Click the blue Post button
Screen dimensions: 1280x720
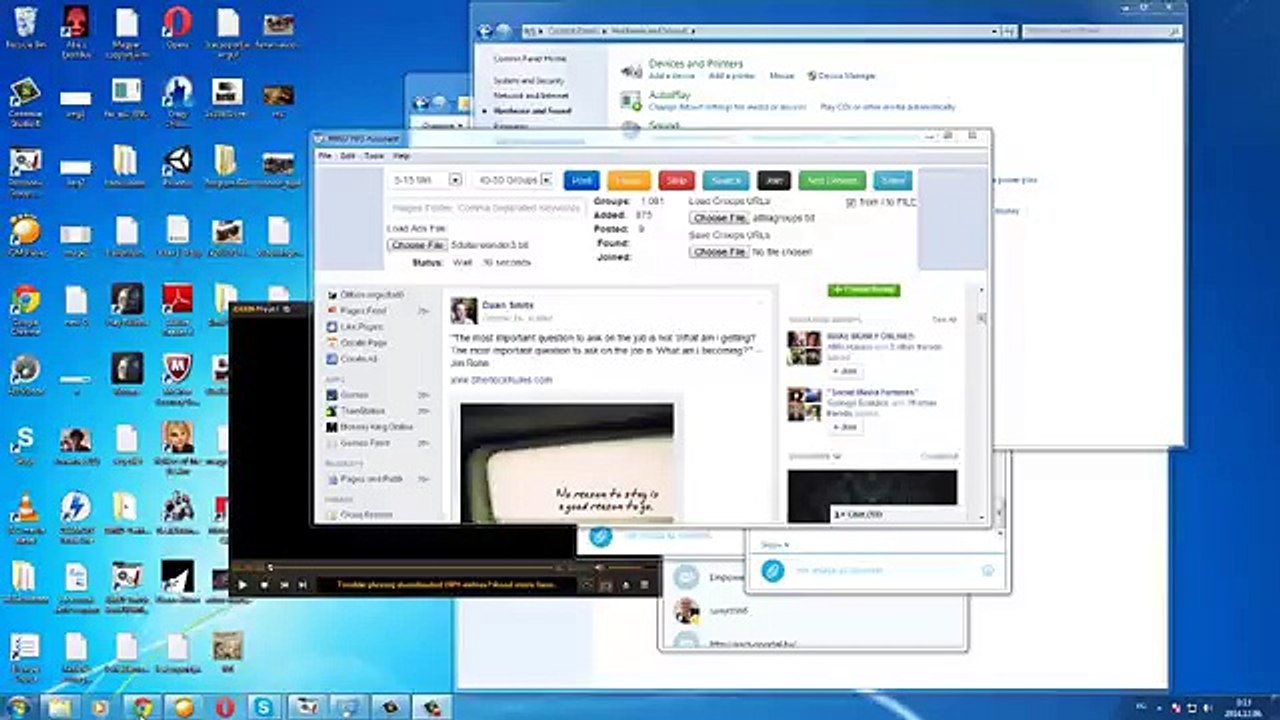581,180
